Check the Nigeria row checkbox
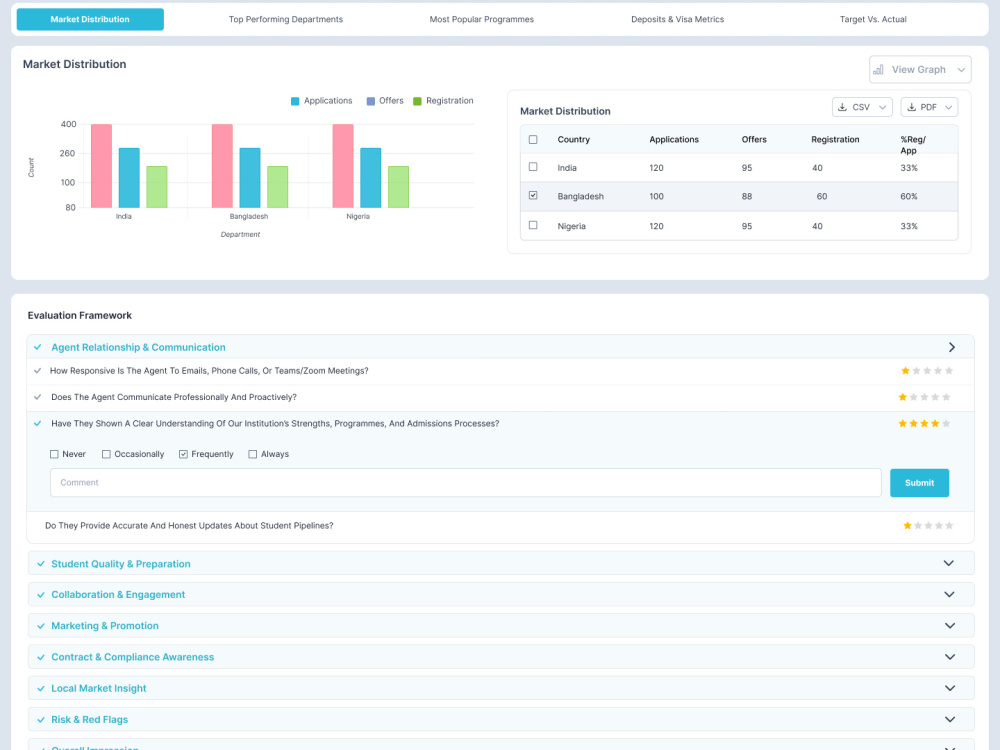Image resolution: width=1000 pixels, height=750 pixels. click(533, 225)
